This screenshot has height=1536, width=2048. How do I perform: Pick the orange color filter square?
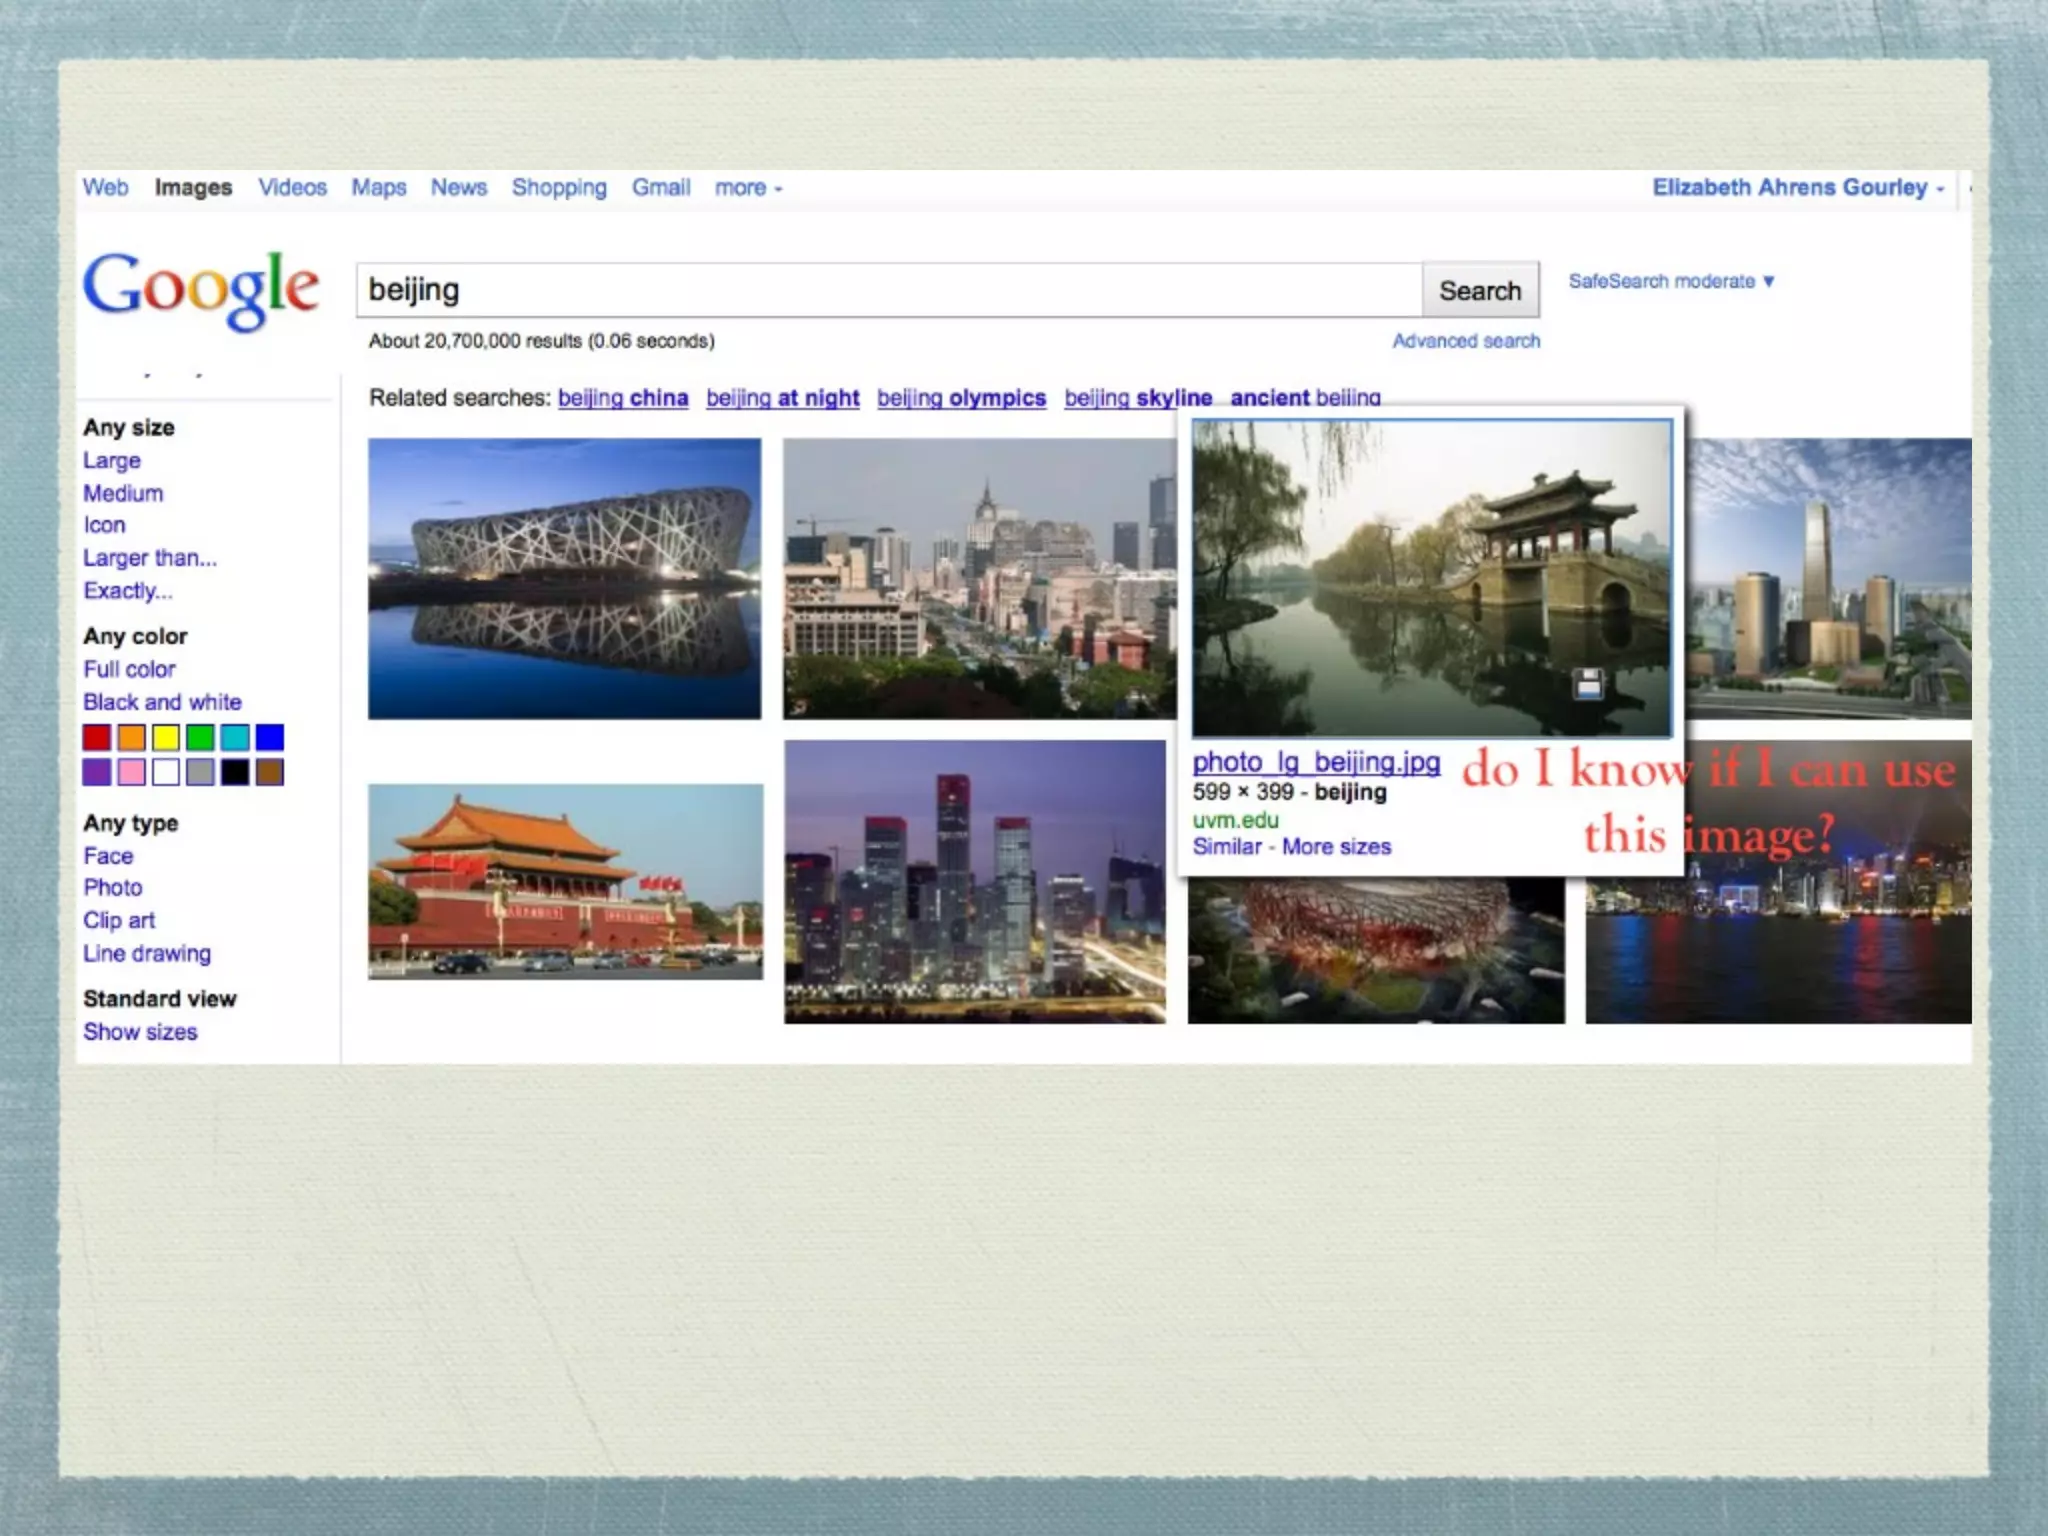pyautogui.click(x=132, y=738)
